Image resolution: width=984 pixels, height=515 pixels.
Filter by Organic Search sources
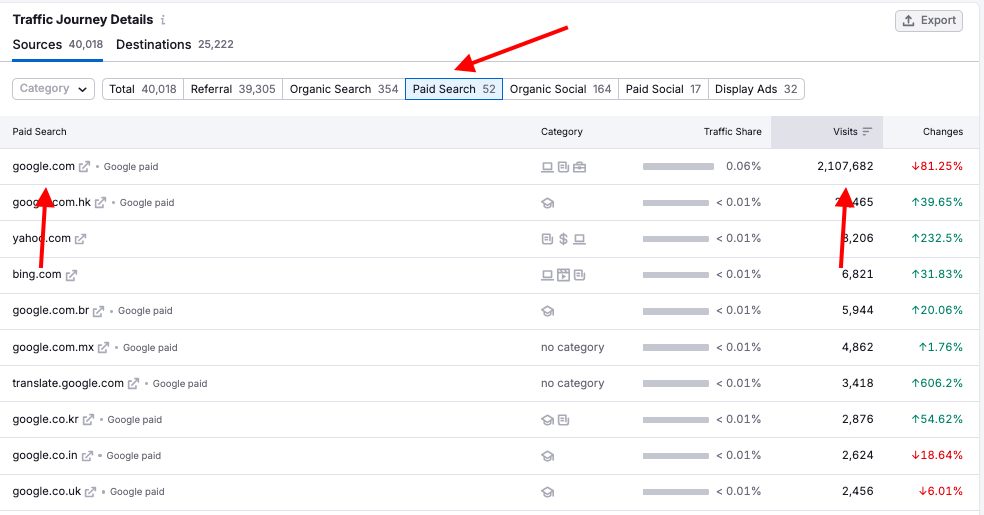(x=343, y=90)
